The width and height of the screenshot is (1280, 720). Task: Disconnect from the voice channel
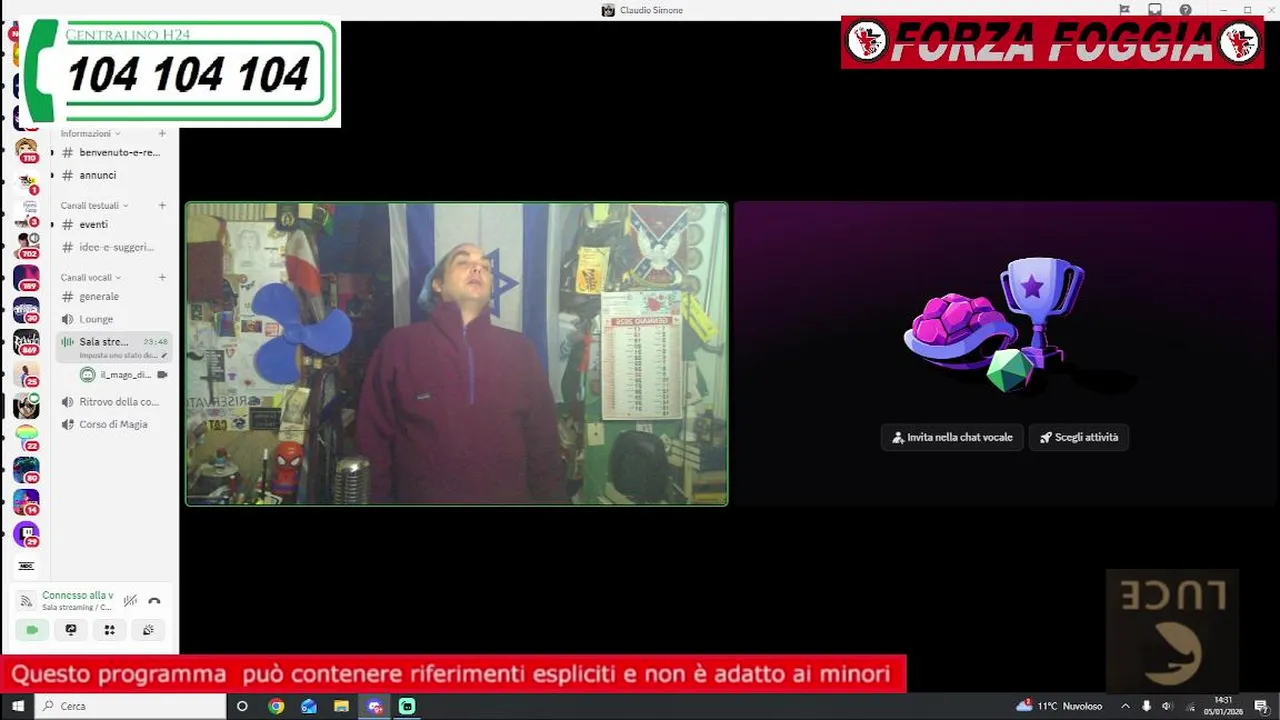154,601
